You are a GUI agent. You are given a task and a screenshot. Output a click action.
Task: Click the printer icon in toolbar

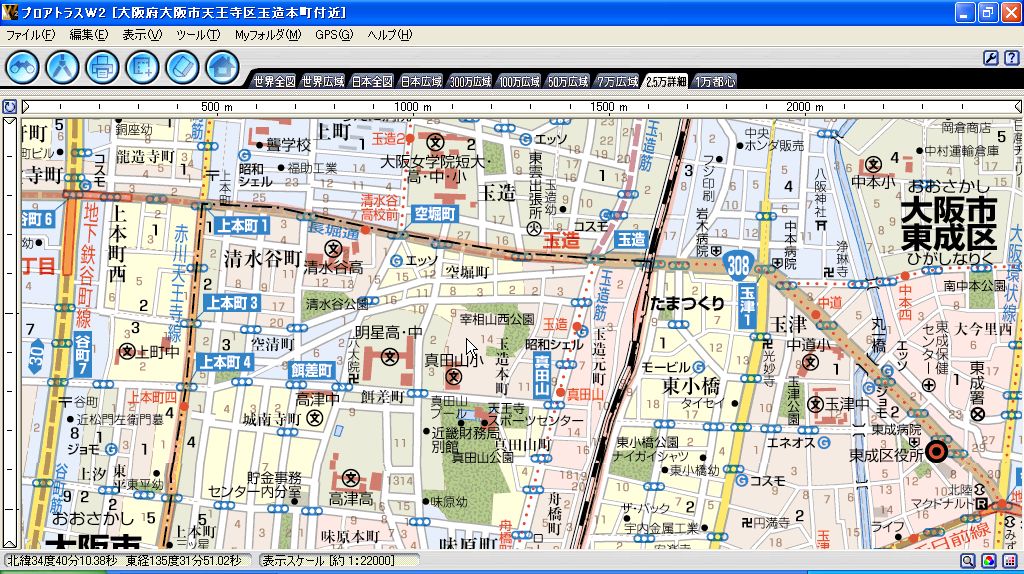tap(103, 67)
